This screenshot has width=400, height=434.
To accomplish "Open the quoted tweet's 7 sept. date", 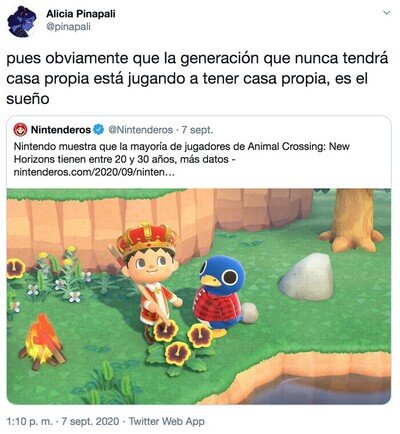I will 197,130.
